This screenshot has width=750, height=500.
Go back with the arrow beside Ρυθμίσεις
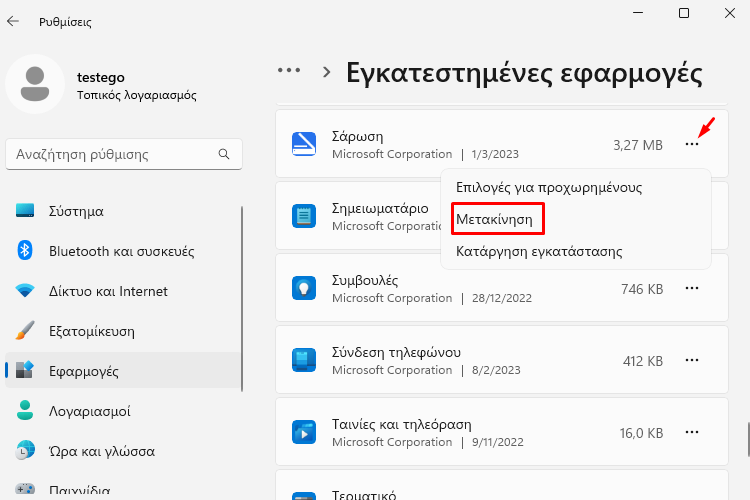click(13, 21)
